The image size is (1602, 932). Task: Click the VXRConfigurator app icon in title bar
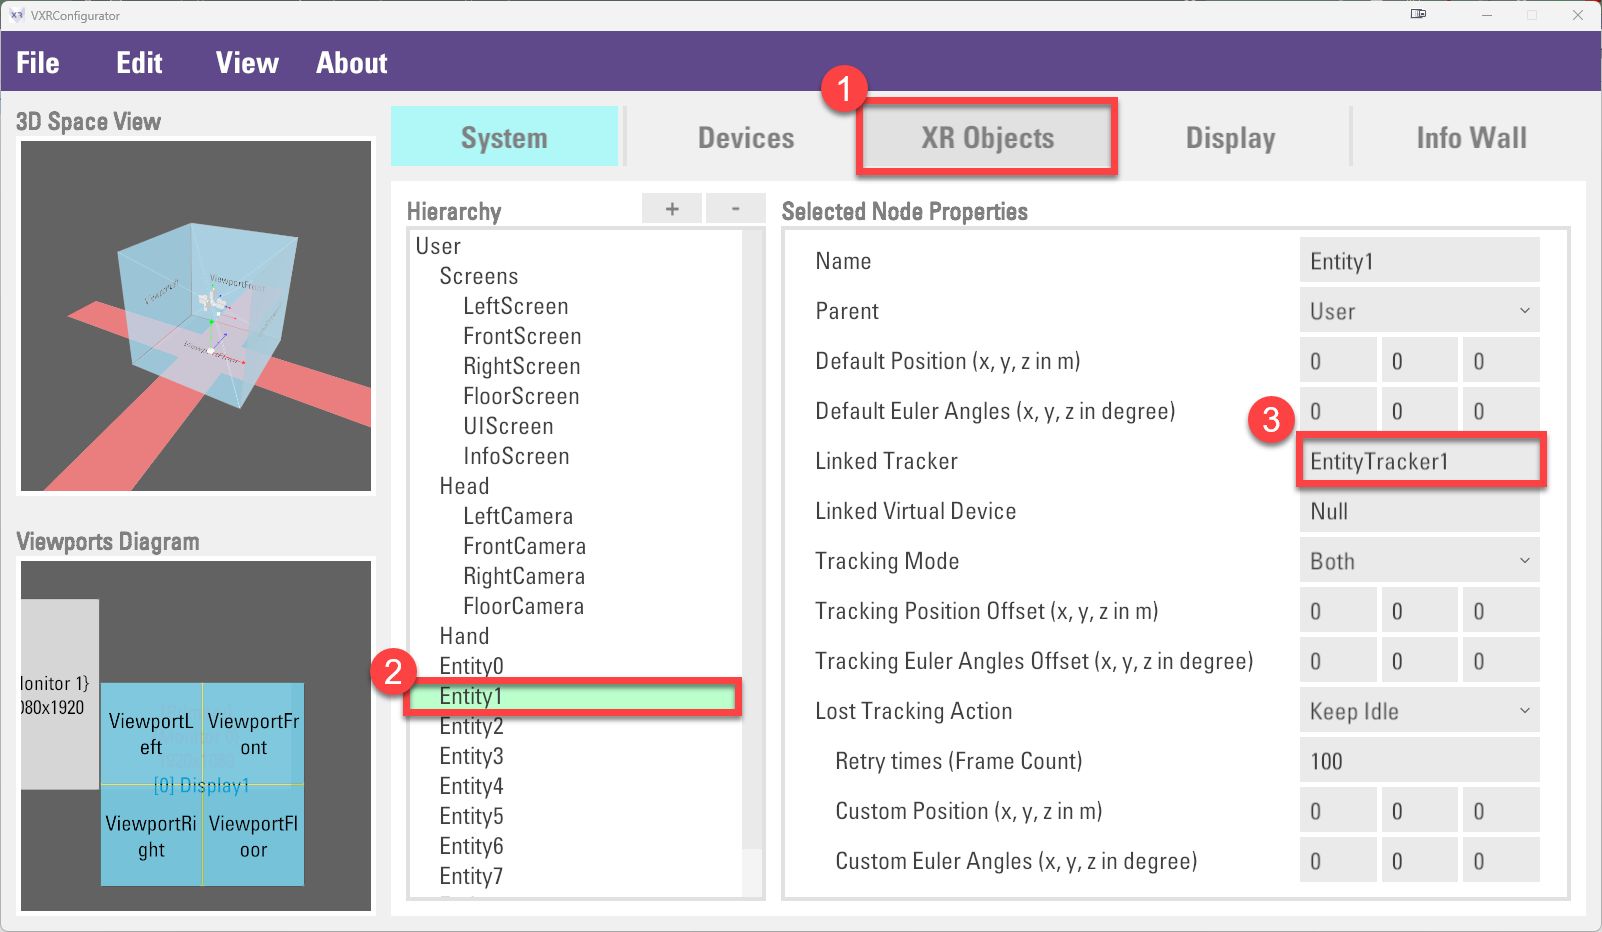pyautogui.click(x=16, y=15)
